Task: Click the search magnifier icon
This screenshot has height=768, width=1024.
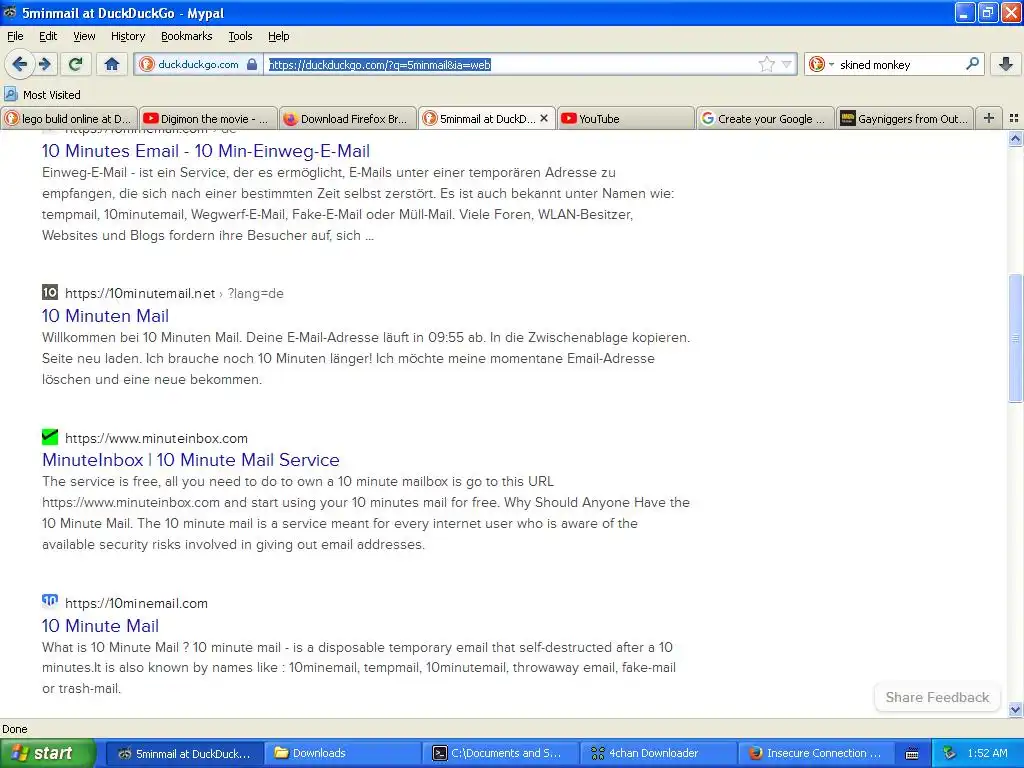Action: click(972, 64)
